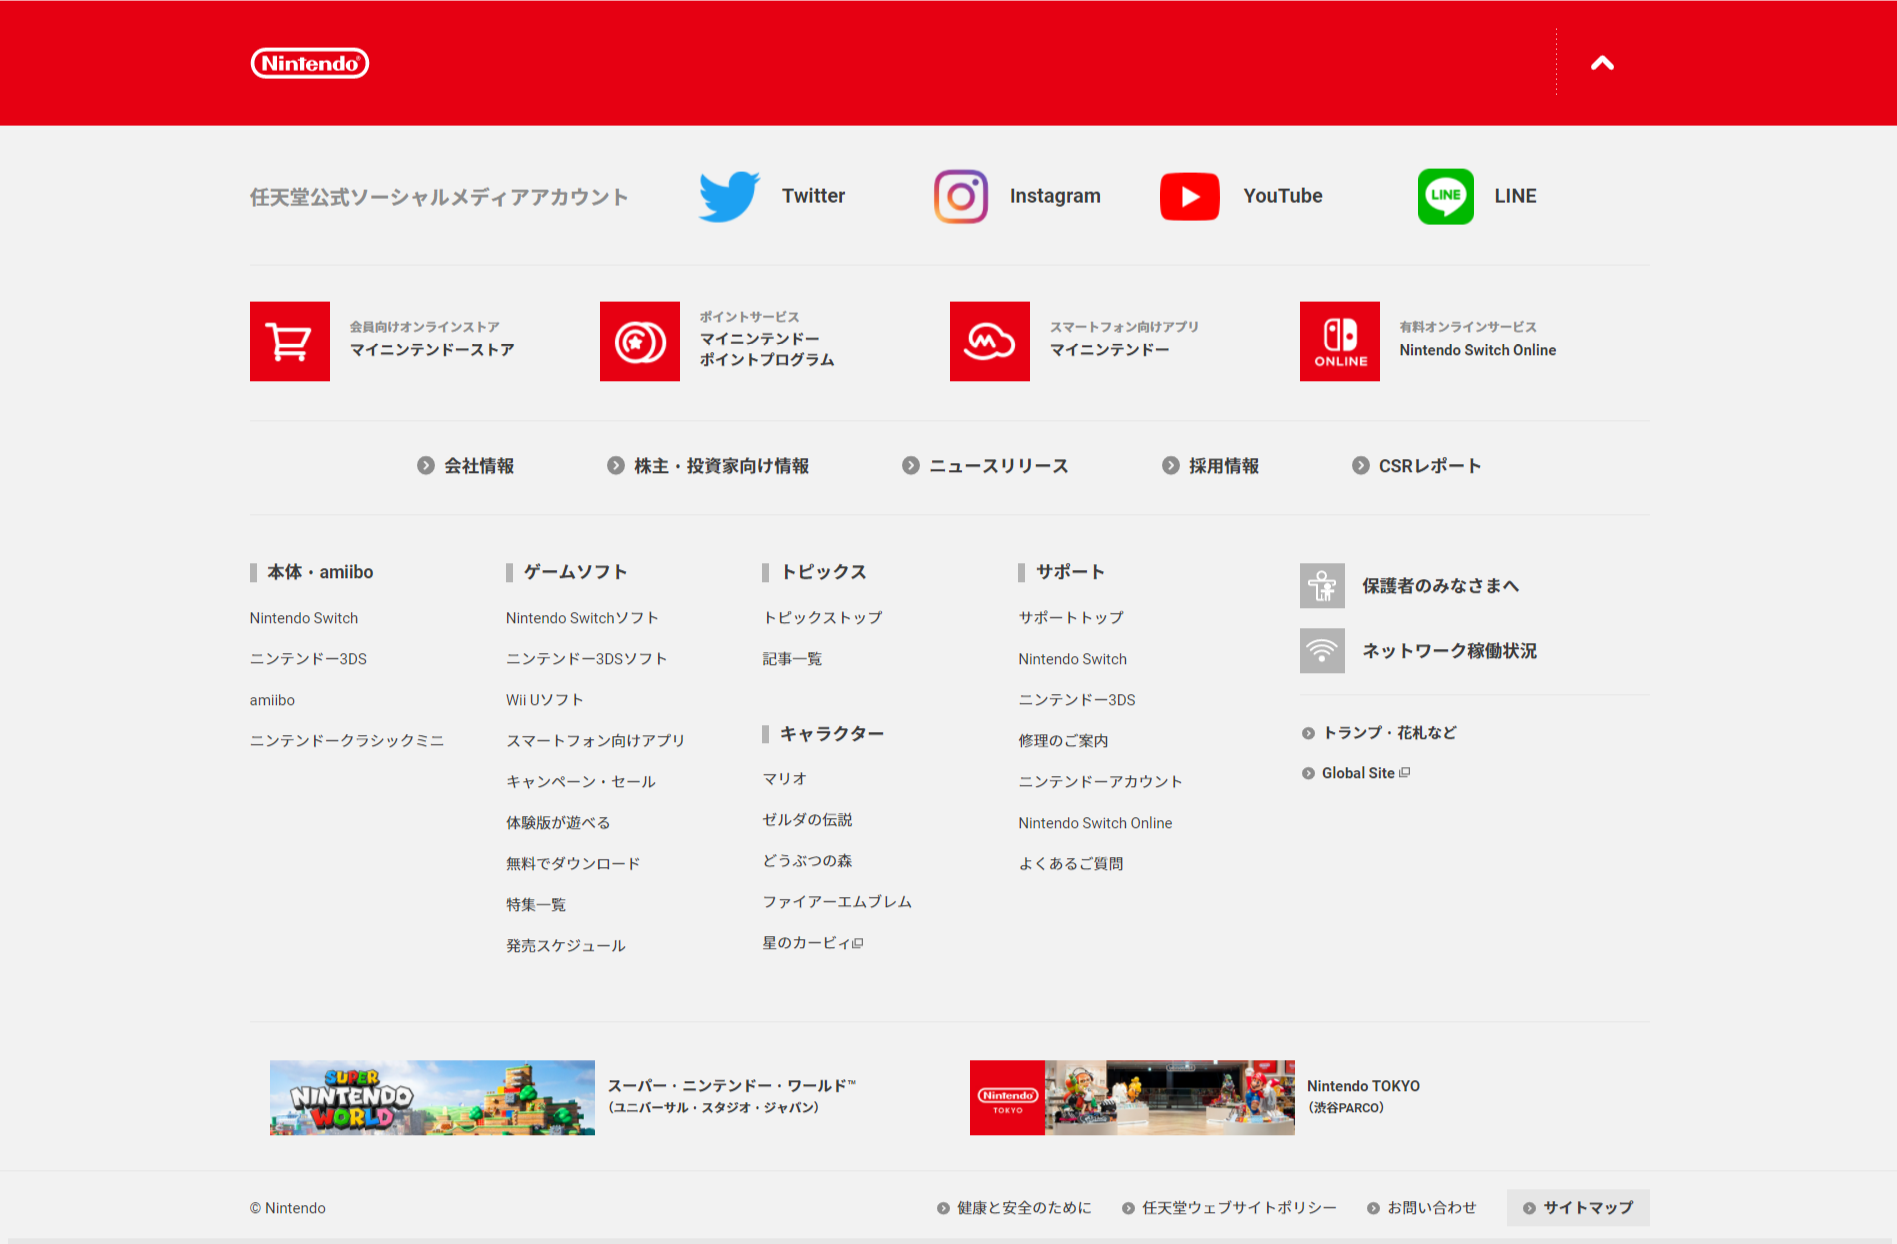Open 発売スケジュール link

click(x=566, y=946)
